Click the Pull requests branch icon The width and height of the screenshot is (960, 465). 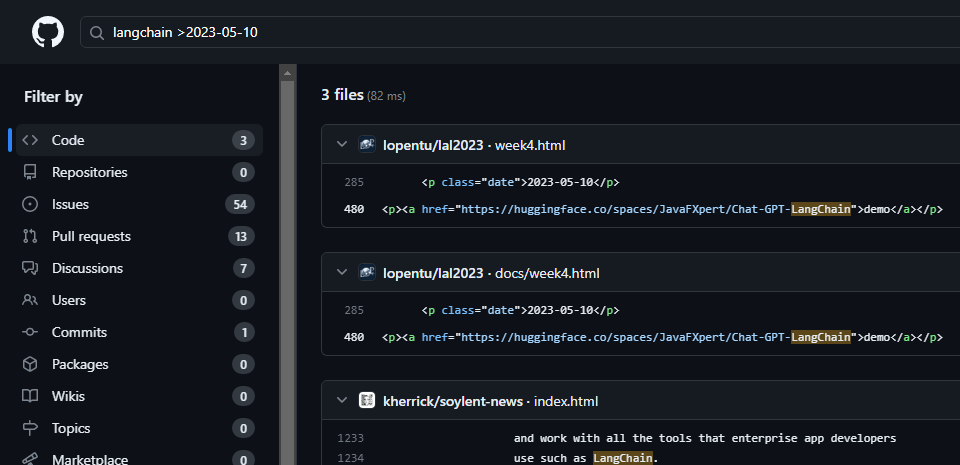(x=30, y=236)
